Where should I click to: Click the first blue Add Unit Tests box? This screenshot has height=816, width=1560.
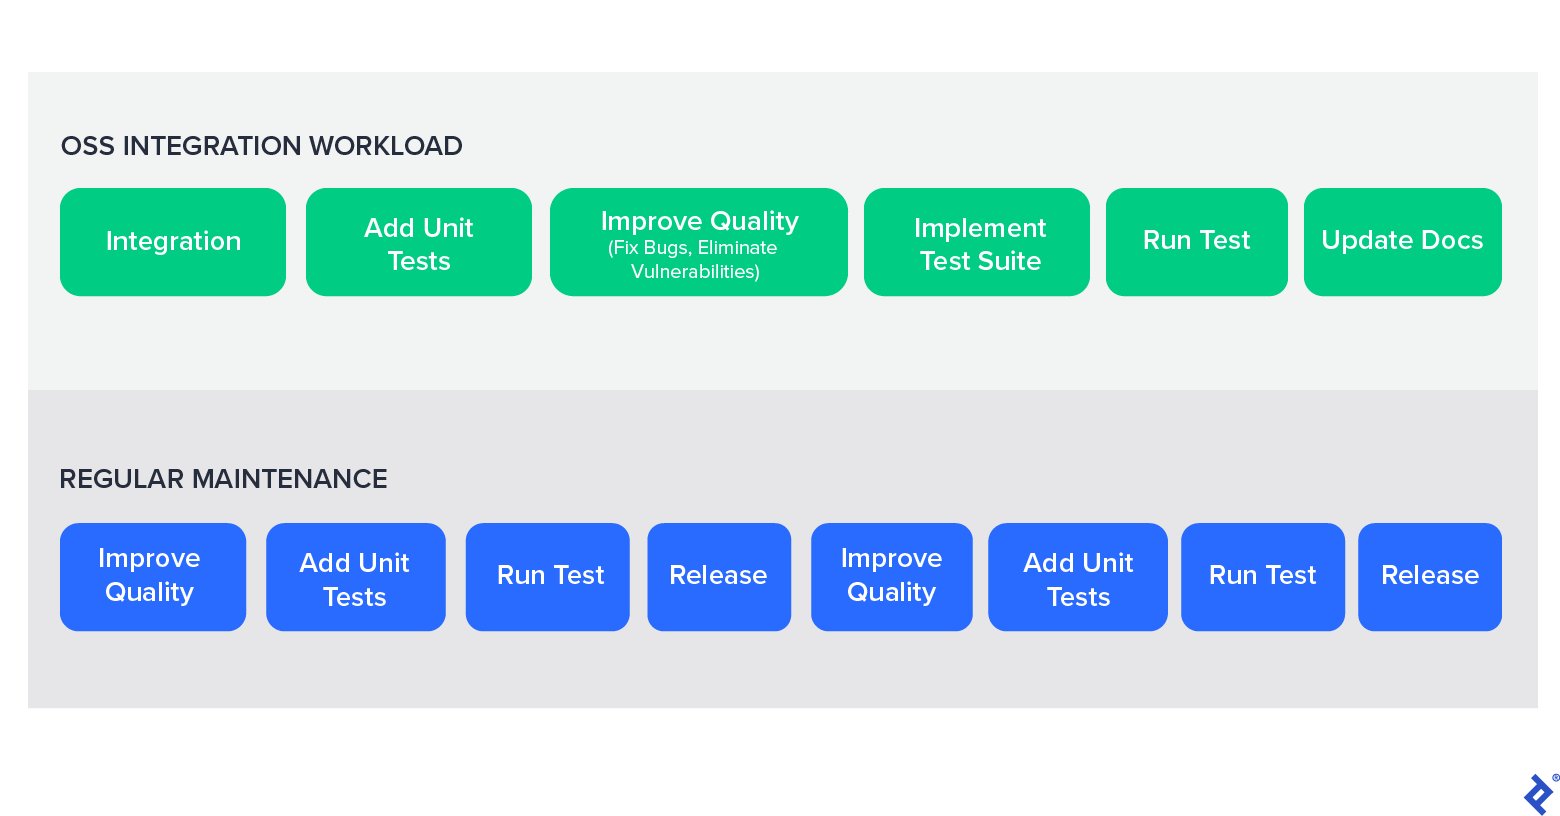point(355,576)
